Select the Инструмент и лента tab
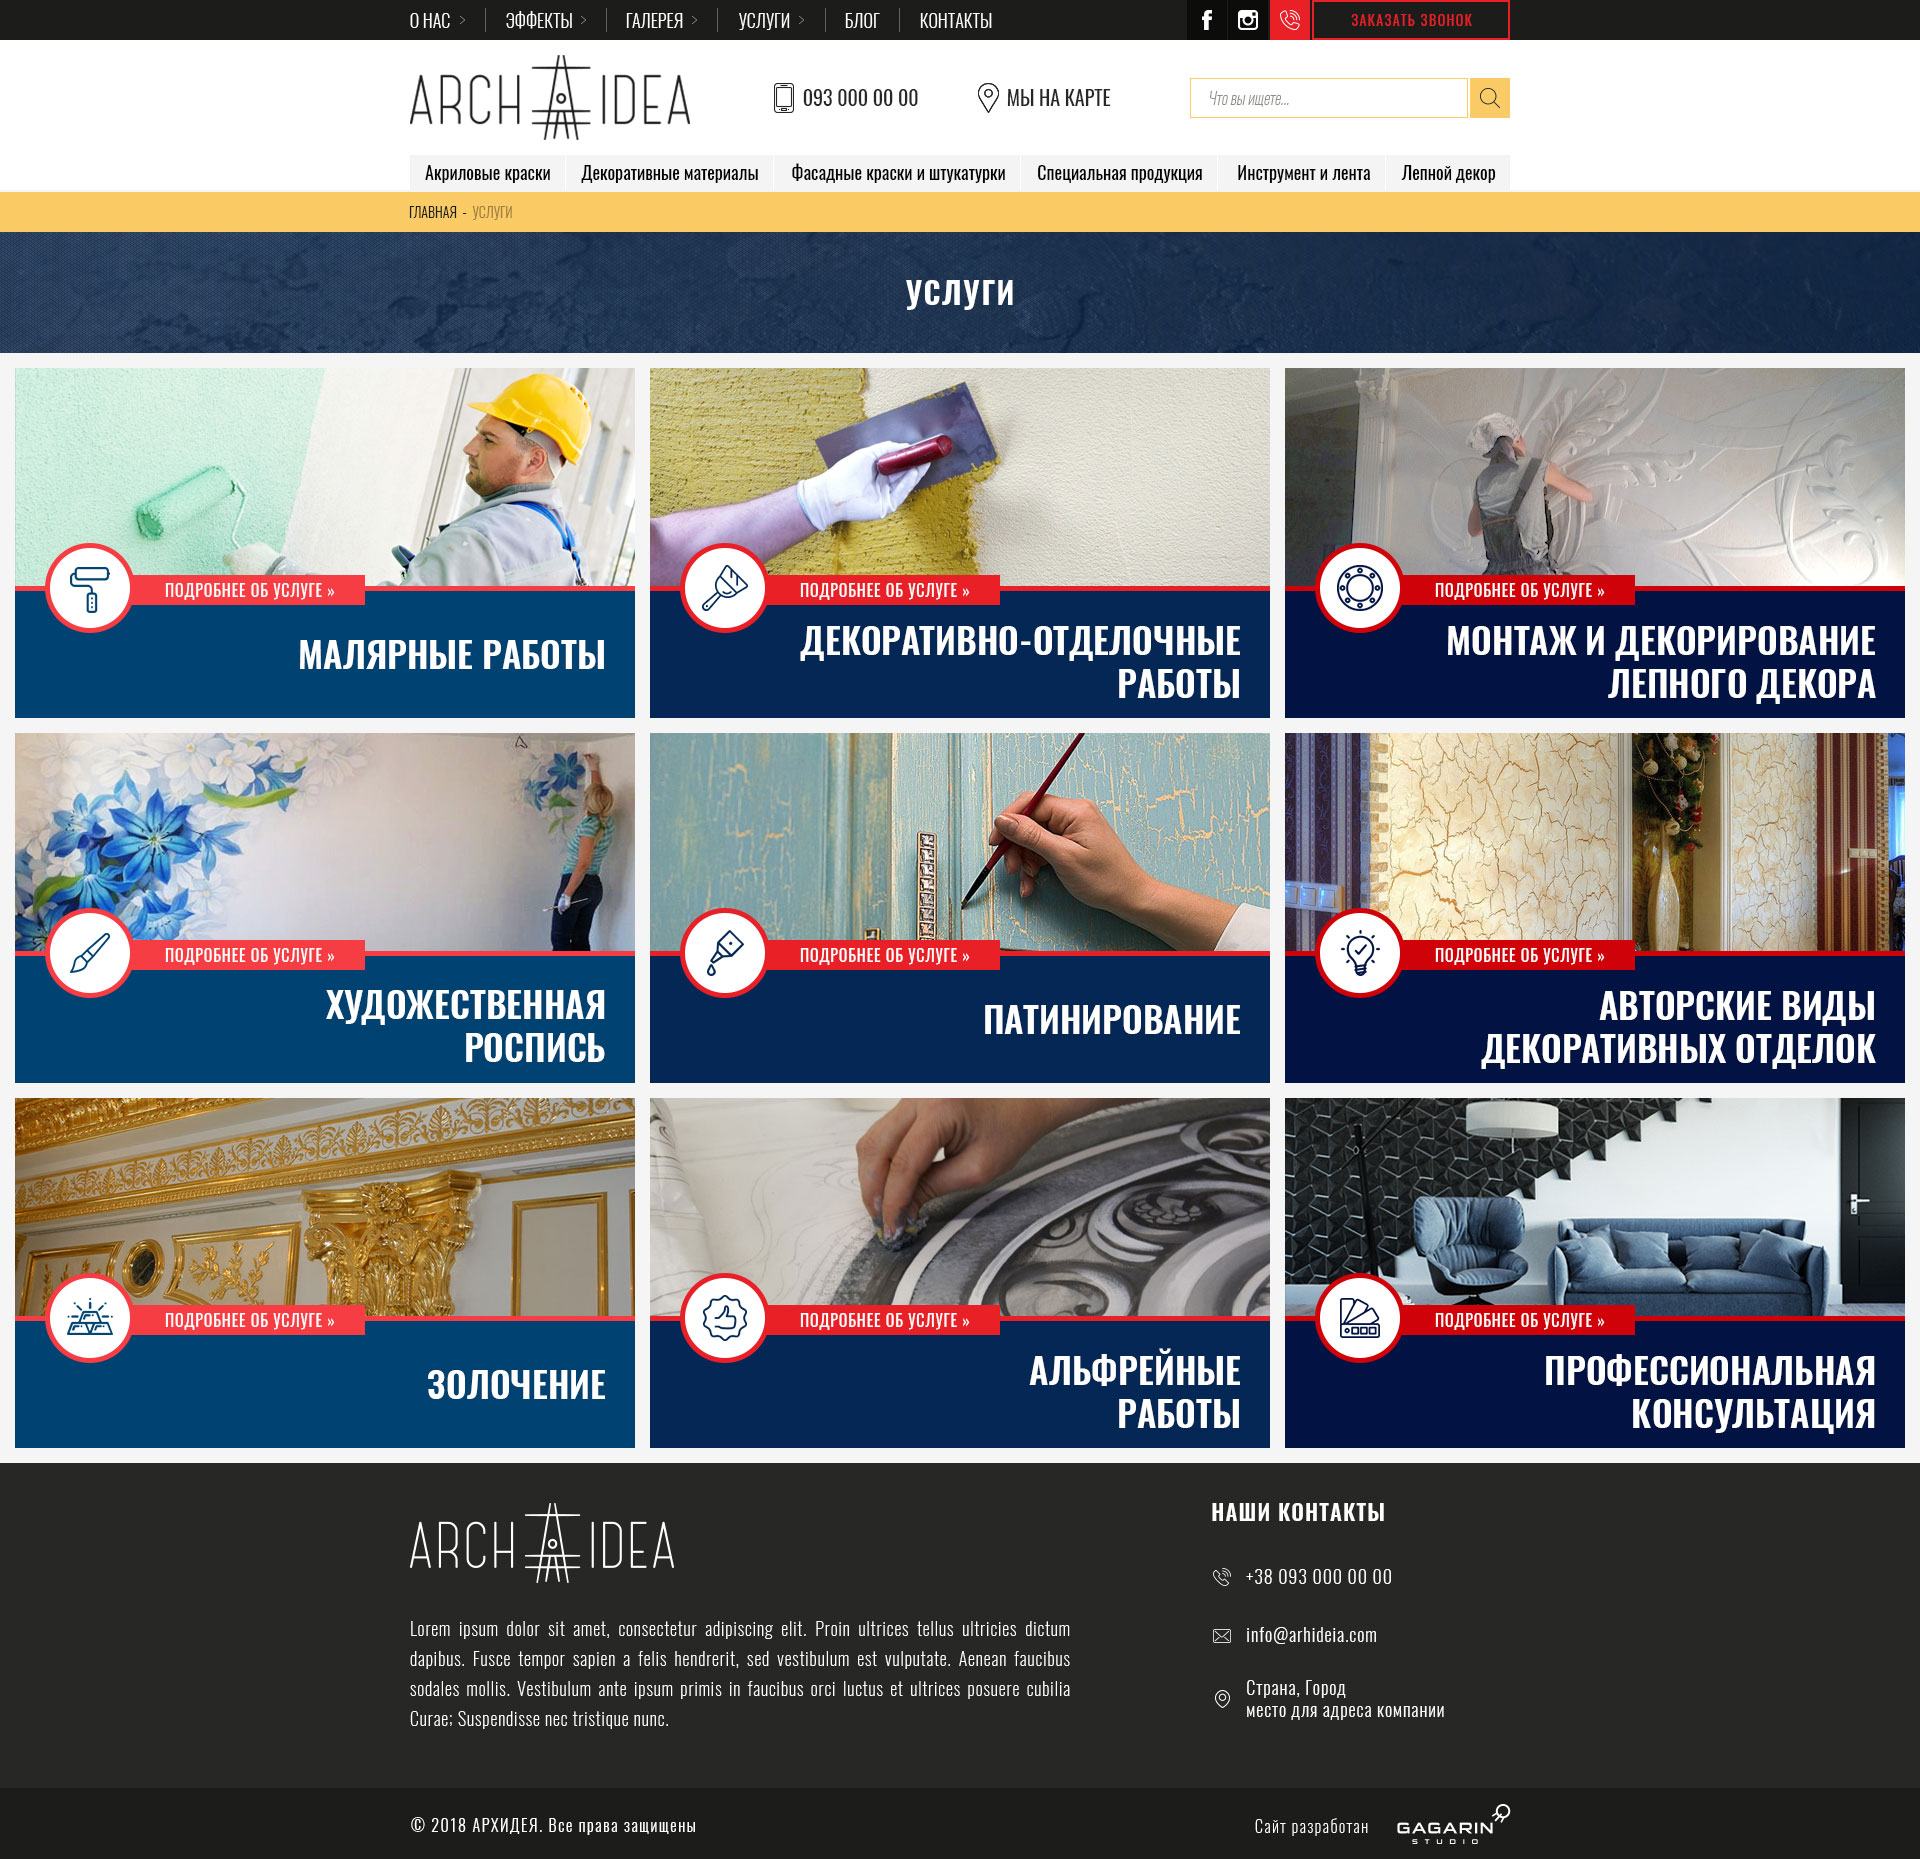The width and height of the screenshot is (1920, 1859). 1303,173
